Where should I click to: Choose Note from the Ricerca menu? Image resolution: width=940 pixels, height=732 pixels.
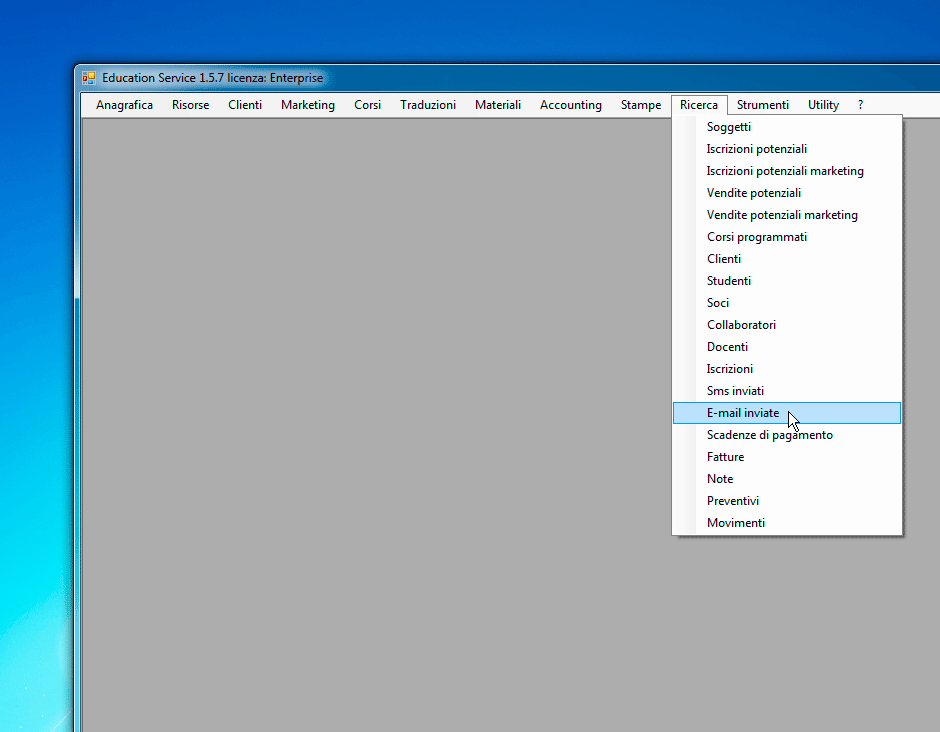tap(787, 479)
